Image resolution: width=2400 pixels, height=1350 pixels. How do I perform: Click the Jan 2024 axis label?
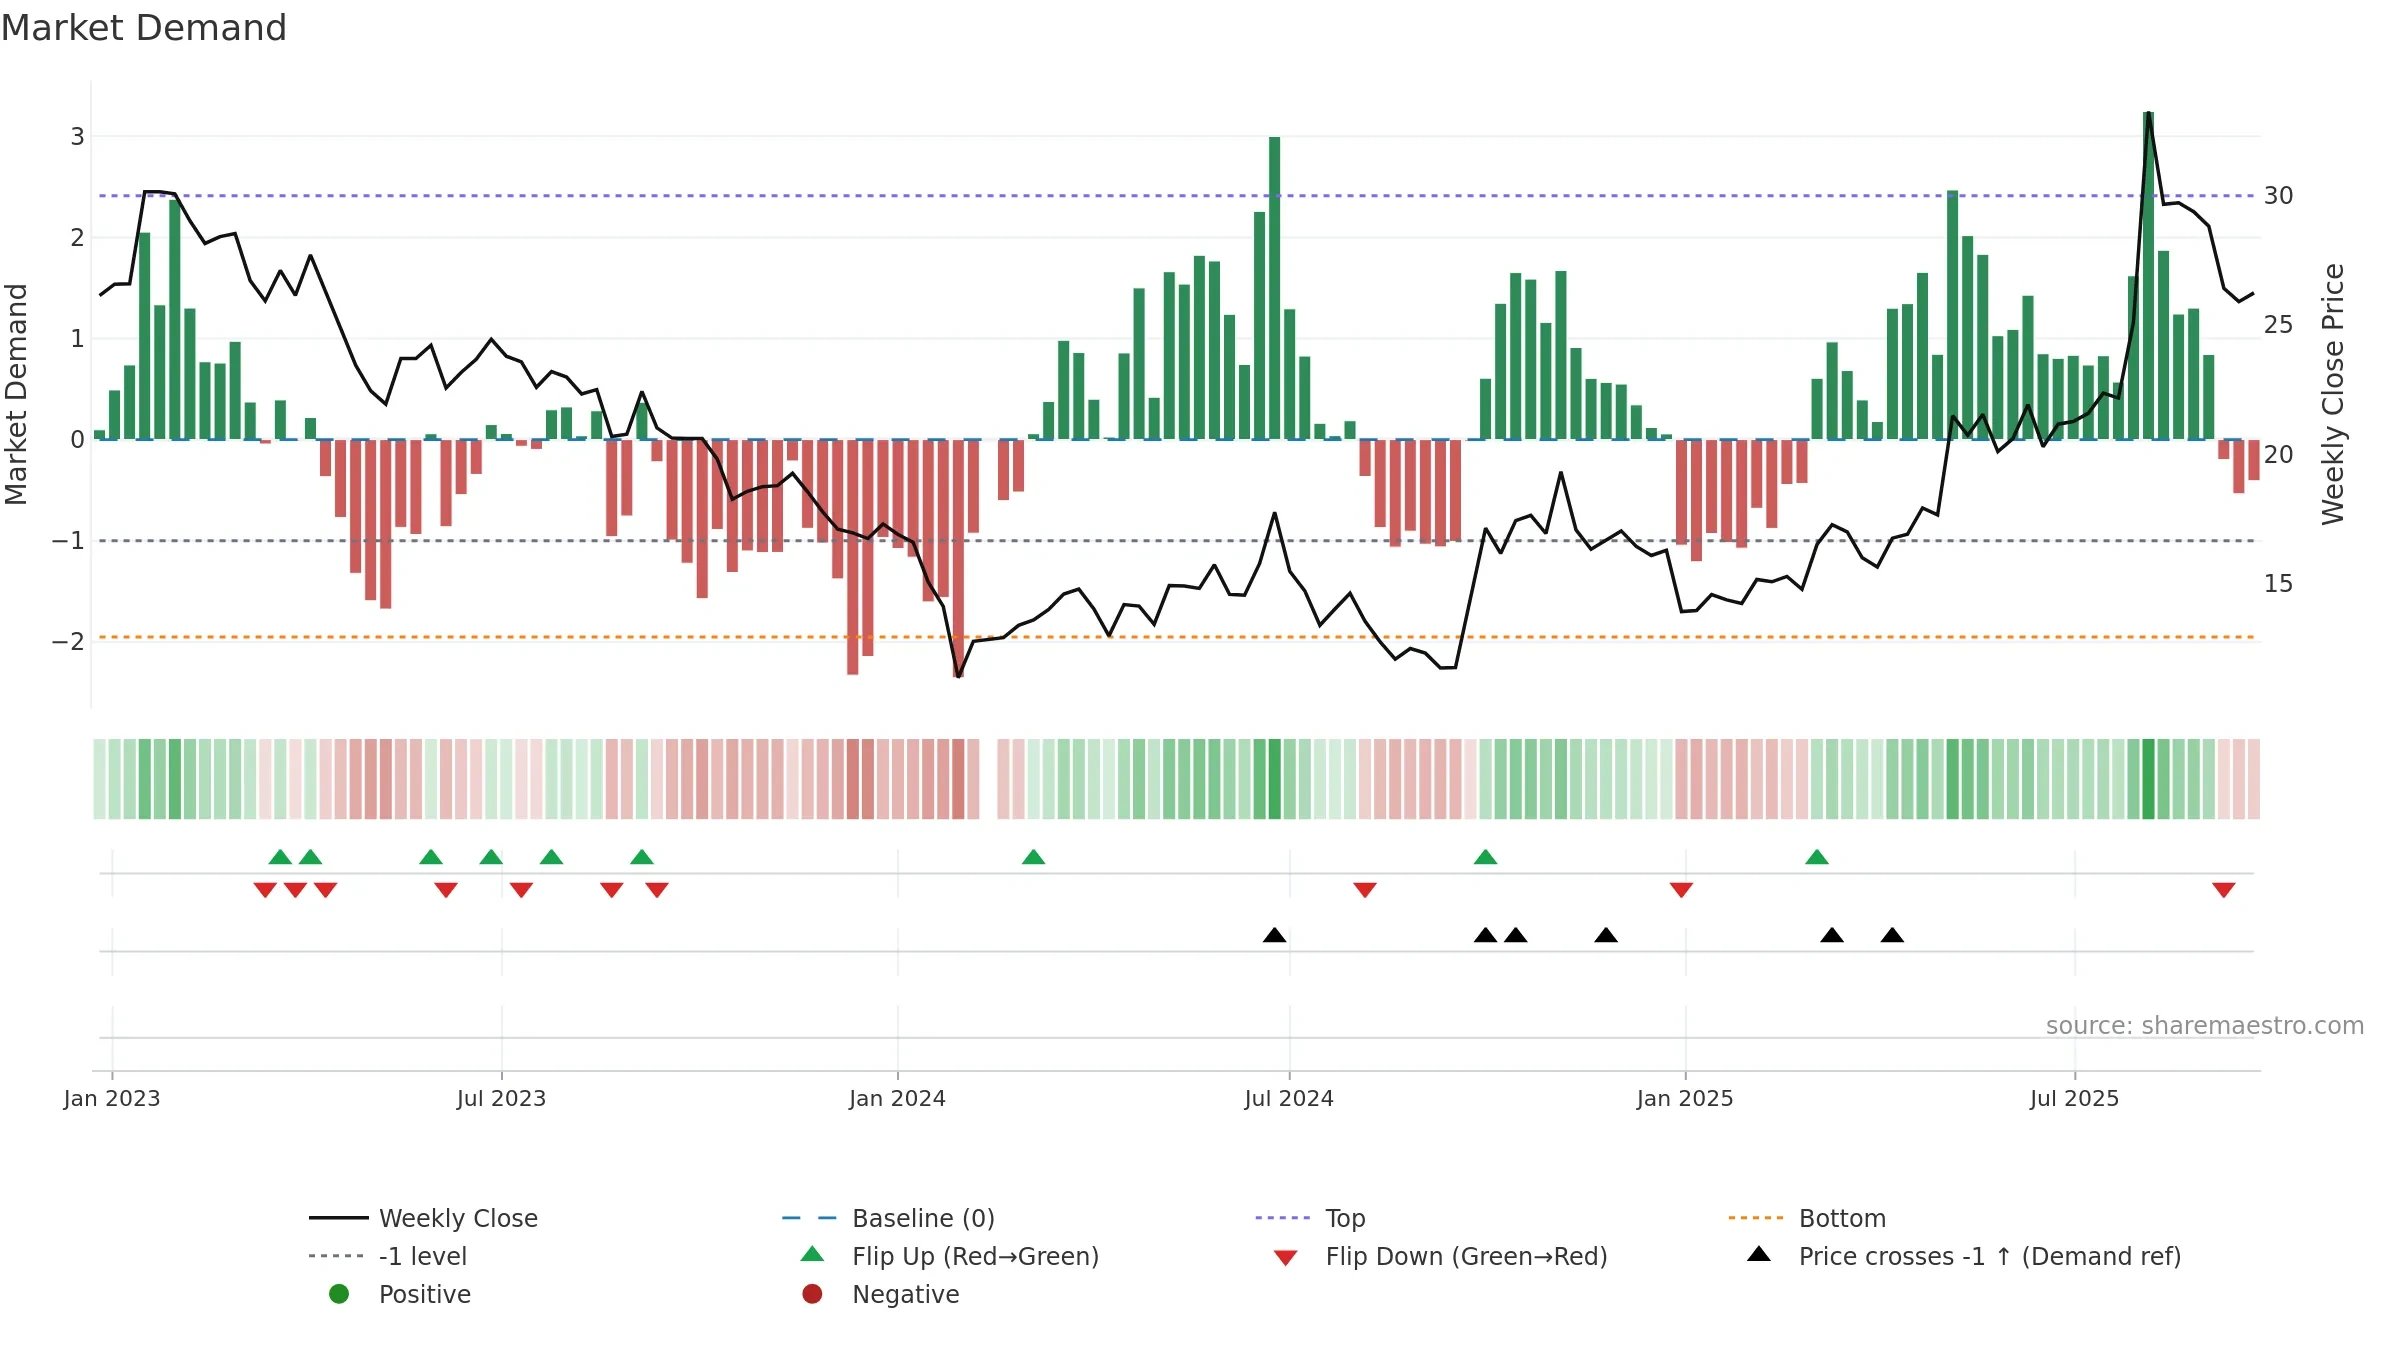point(897,1098)
